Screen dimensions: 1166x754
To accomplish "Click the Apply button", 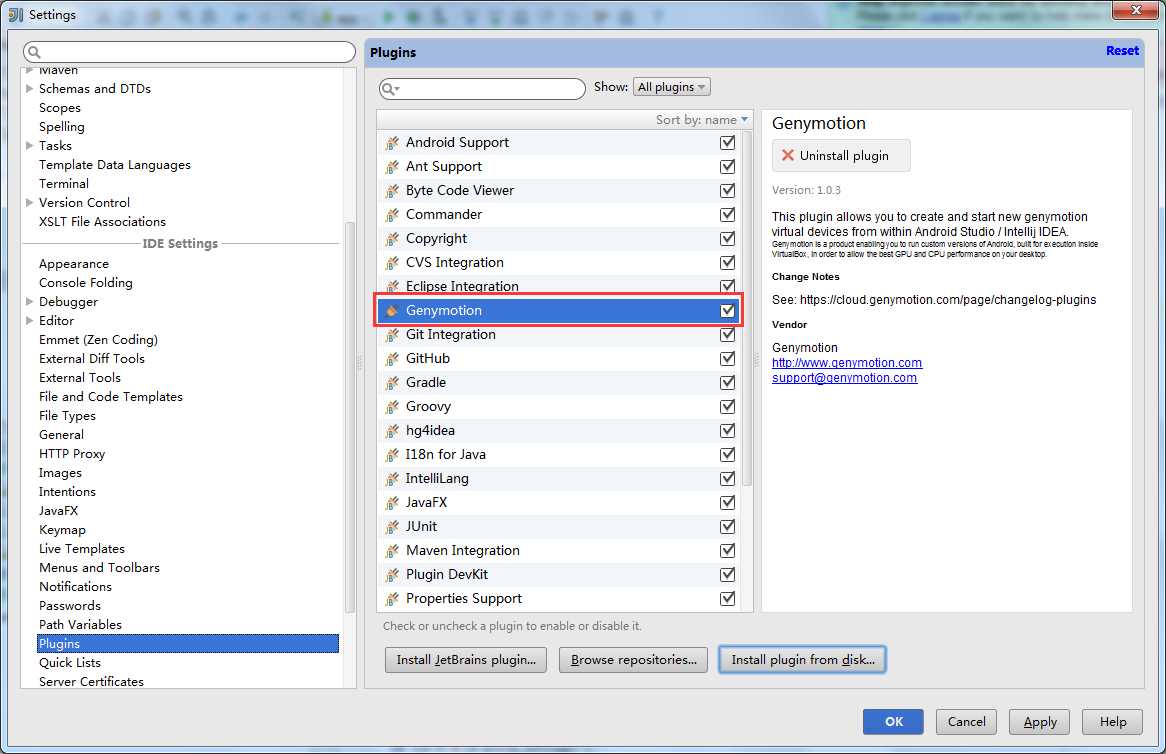I will [1040, 721].
